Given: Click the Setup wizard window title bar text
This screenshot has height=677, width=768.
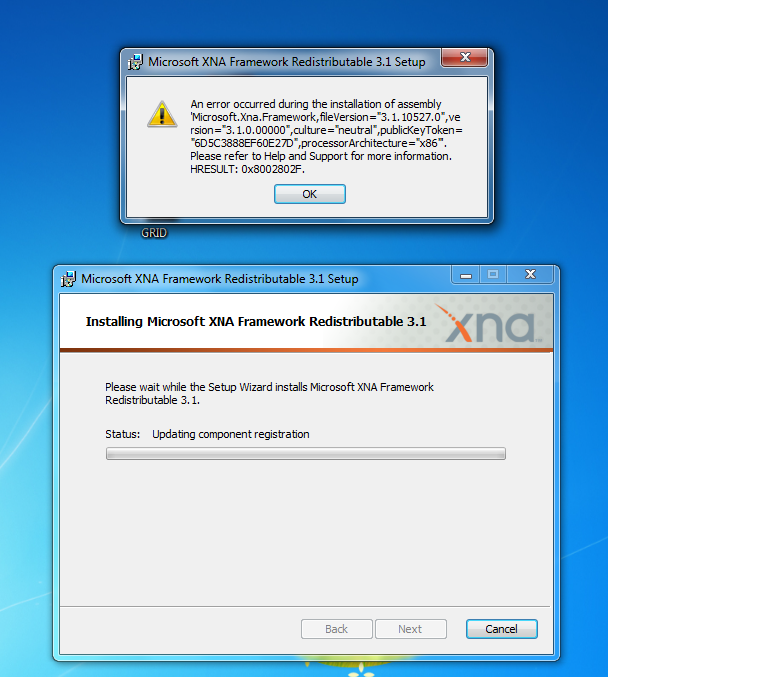Looking at the screenshot, I should click(219, 279).
